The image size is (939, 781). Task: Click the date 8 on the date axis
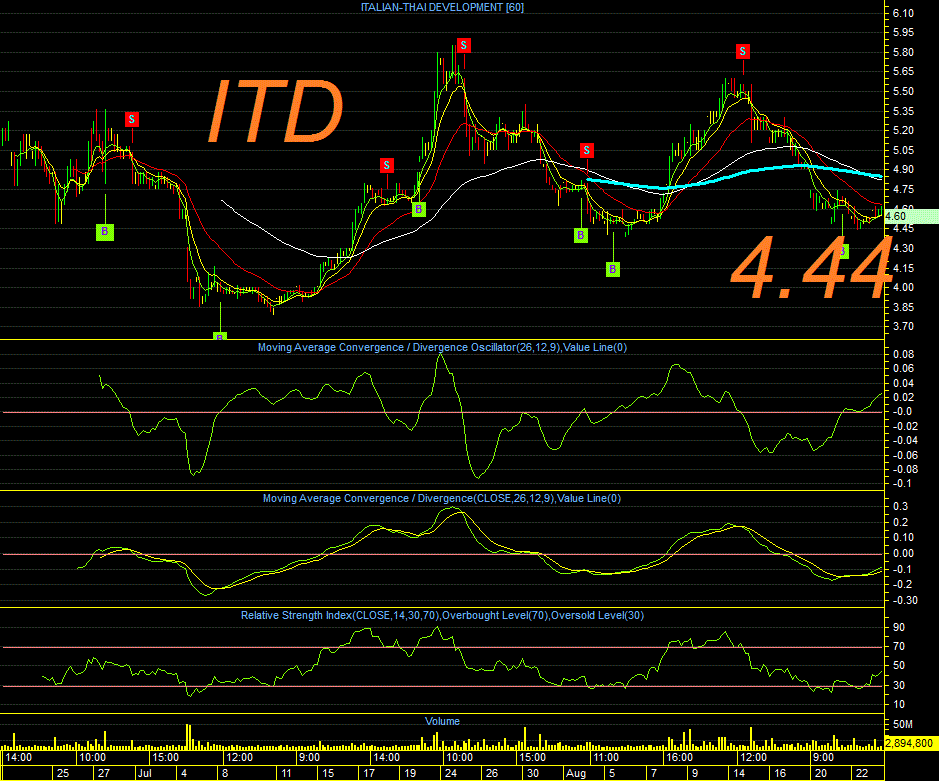pos(225,773)
